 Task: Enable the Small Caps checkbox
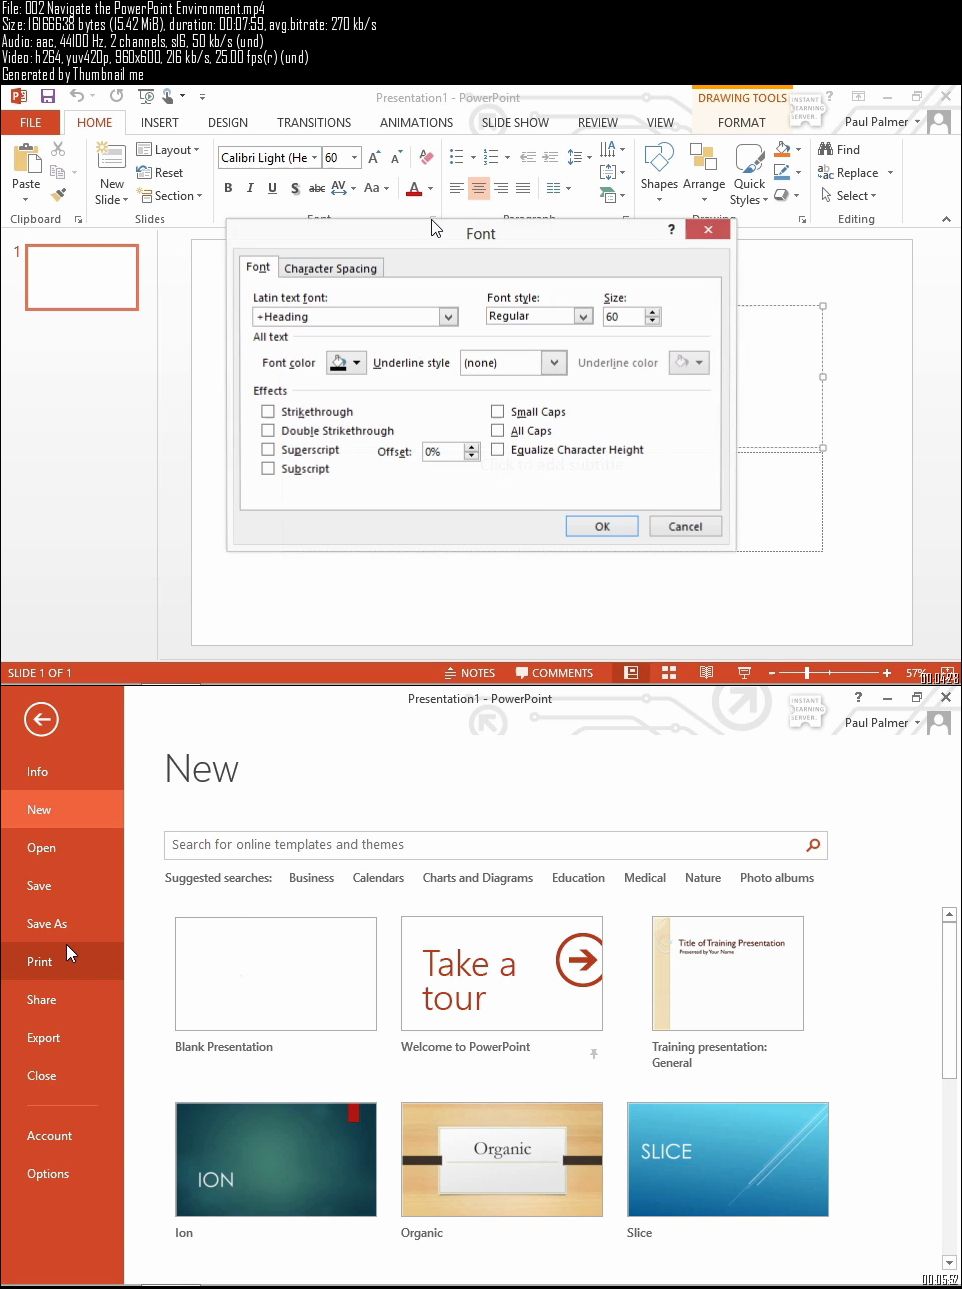tap(497, 411)
